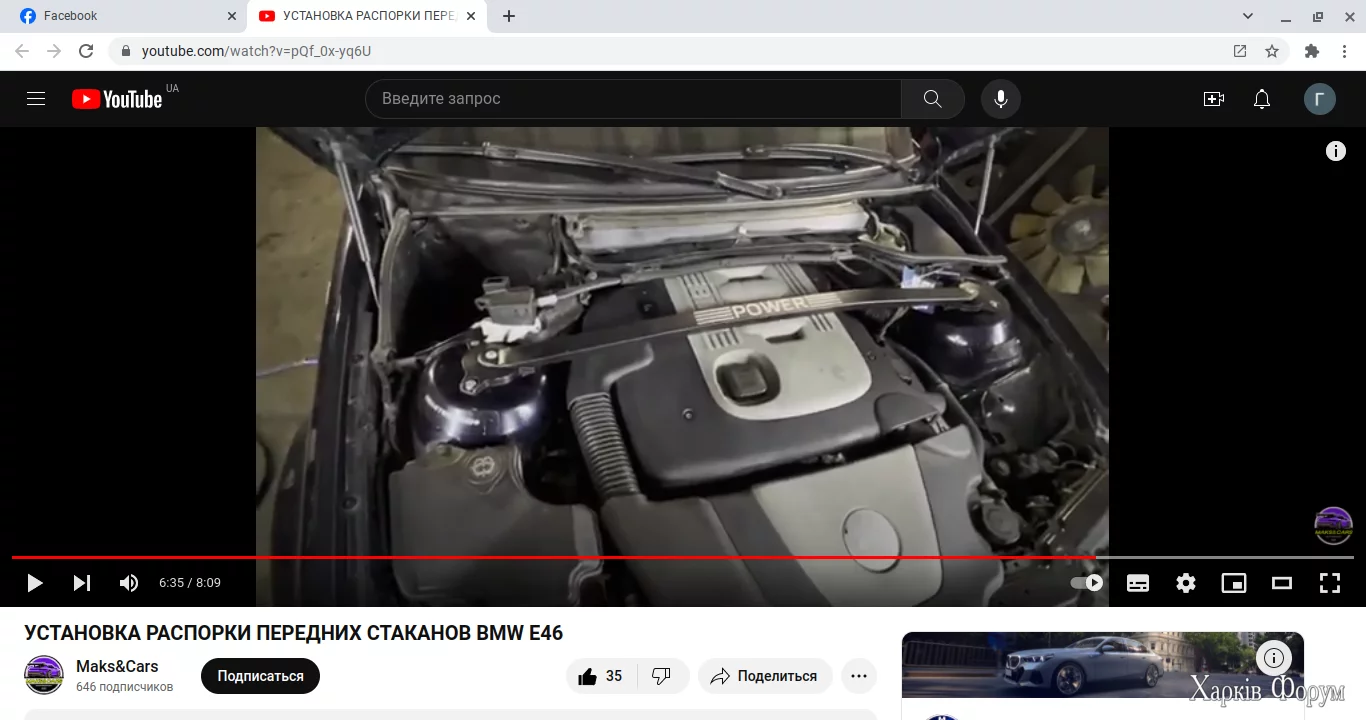
Task: Open a new browser tab
Action: (x=509, y=16)
